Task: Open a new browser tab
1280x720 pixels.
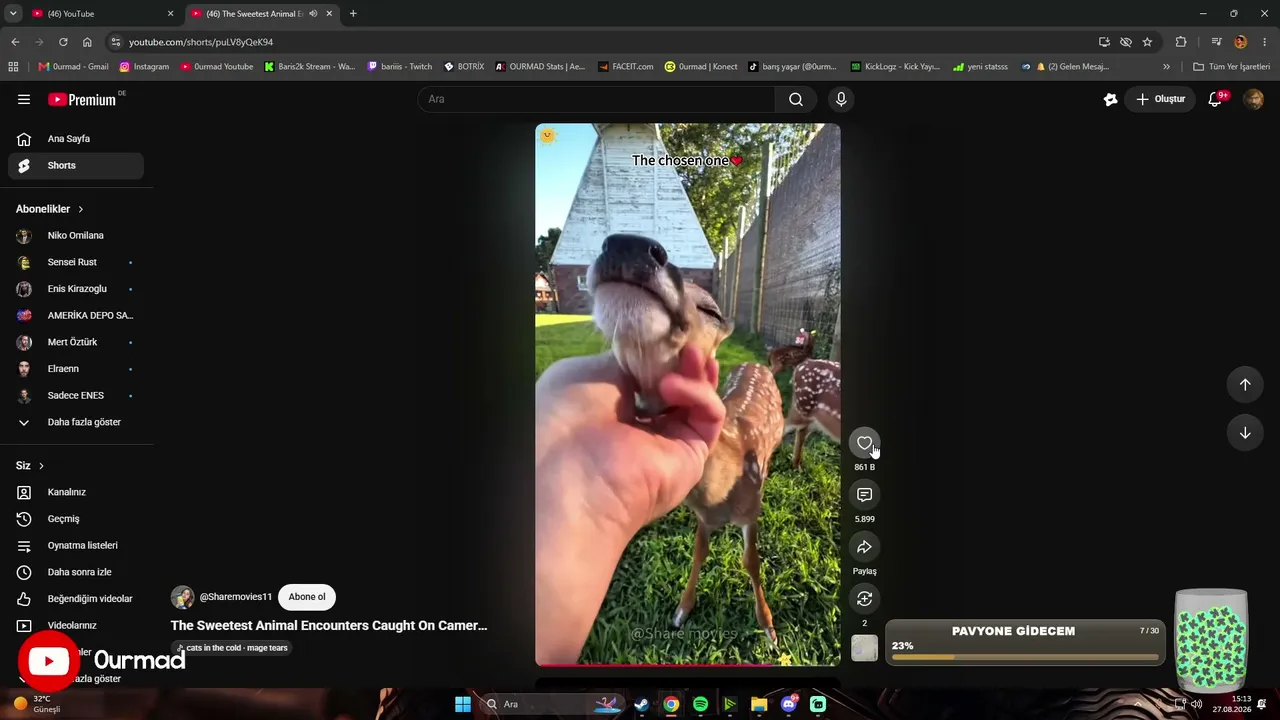Action: [x=353, y=14]
